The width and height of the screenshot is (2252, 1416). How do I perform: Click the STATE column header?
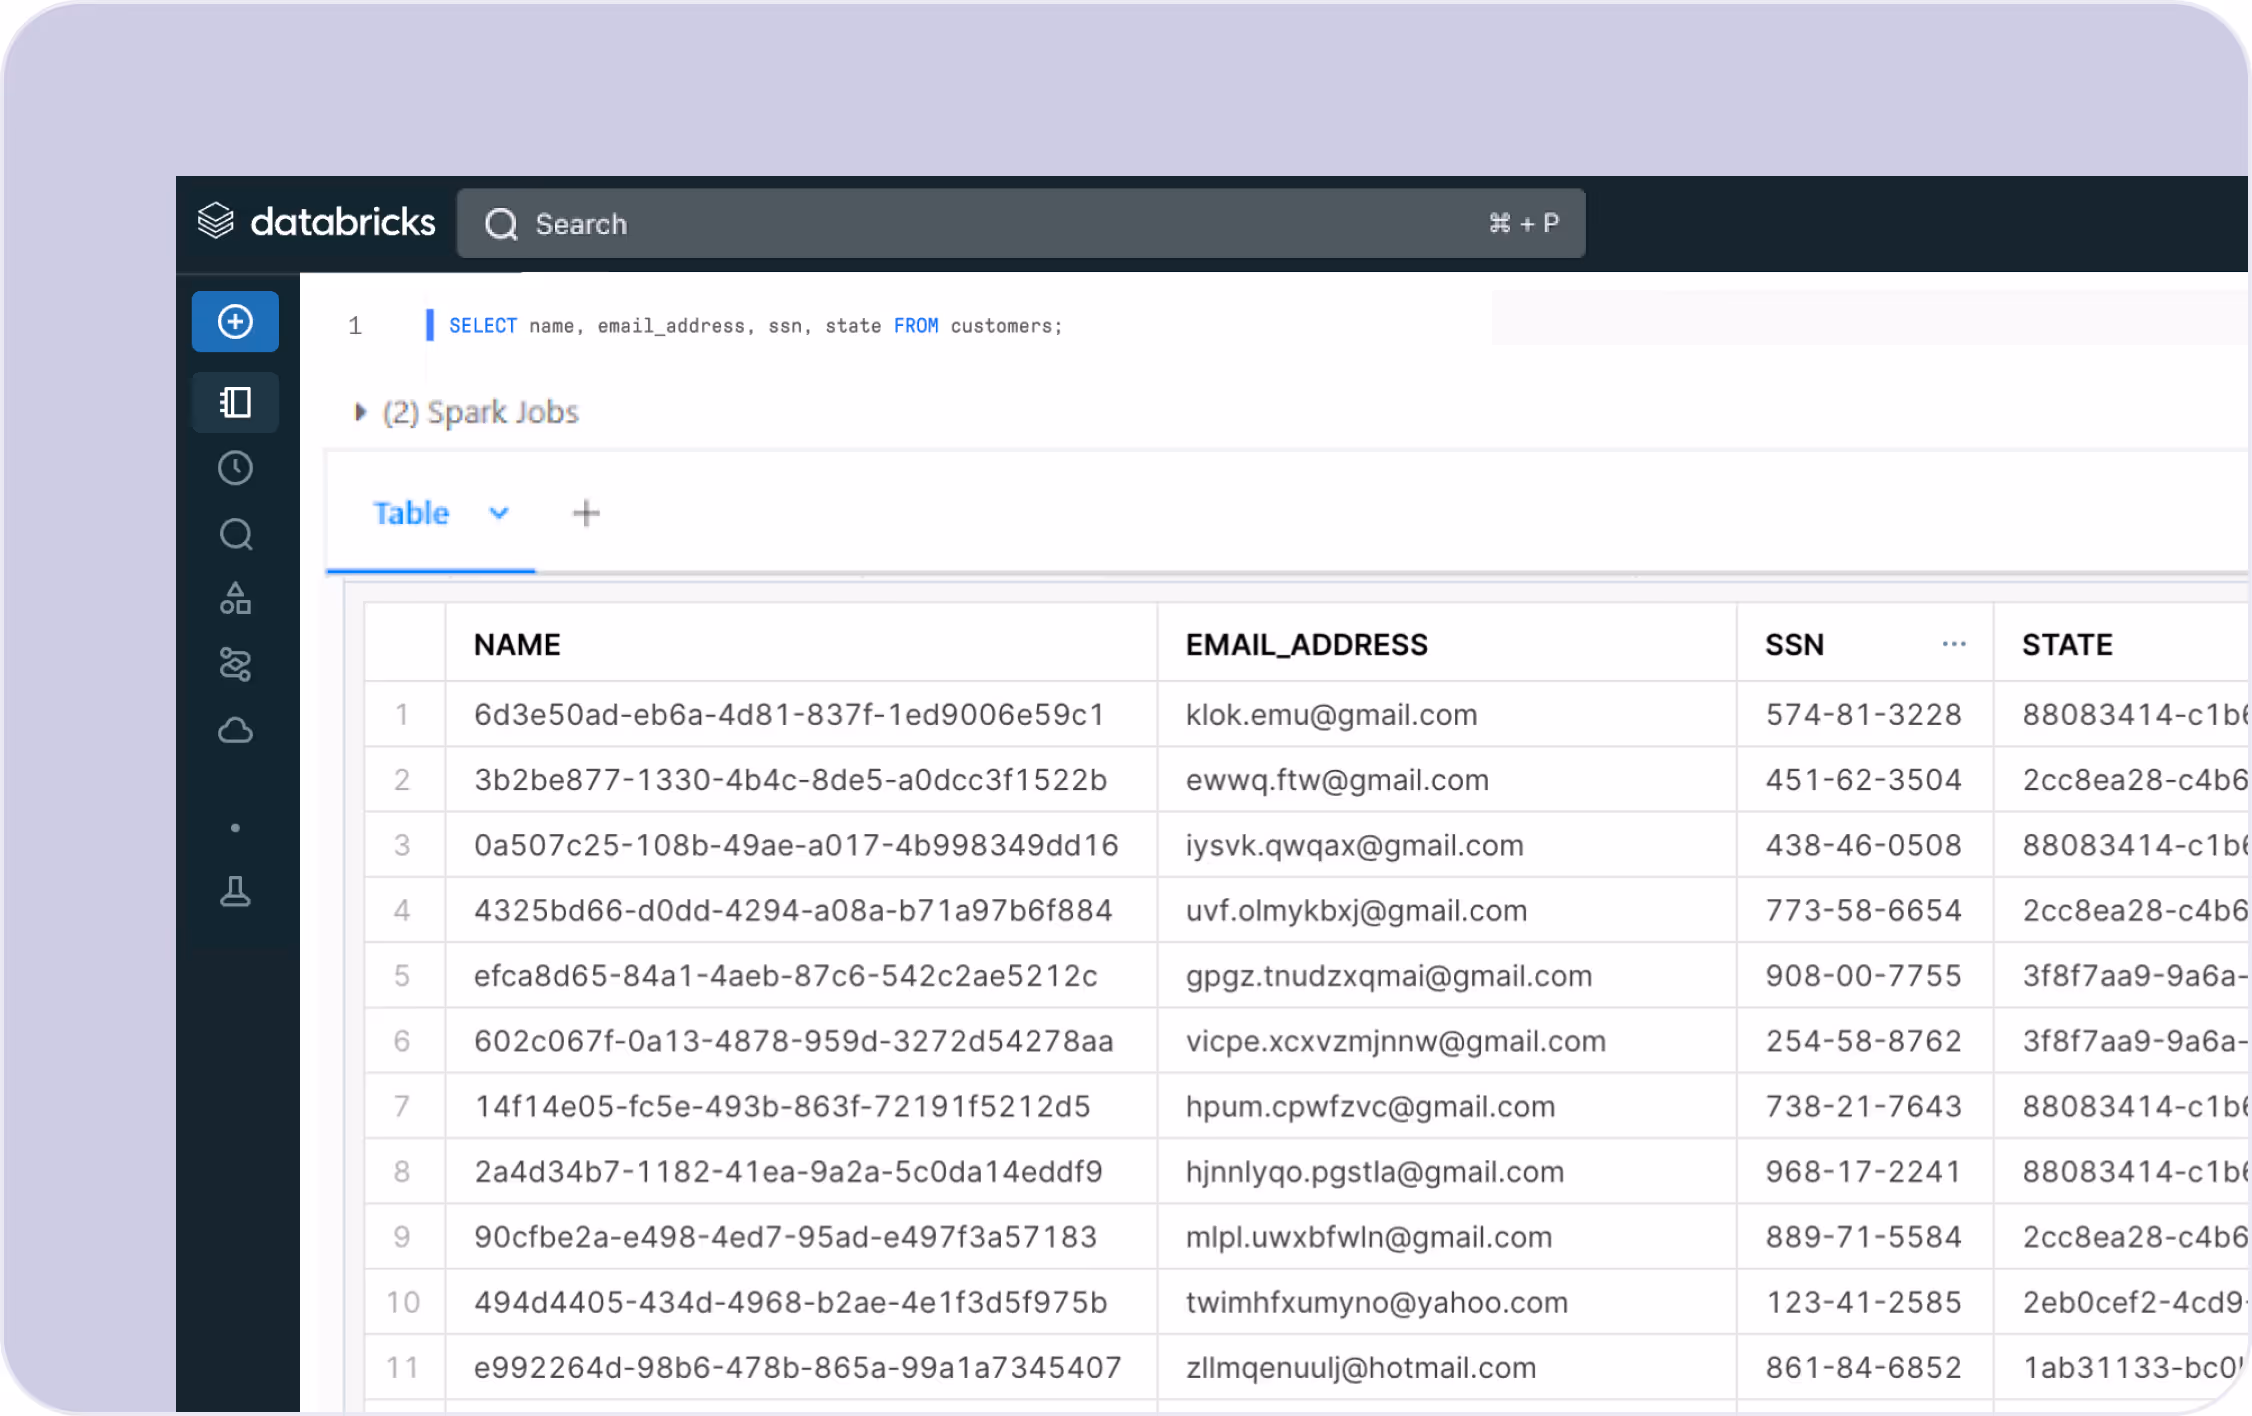(2067, 645)
